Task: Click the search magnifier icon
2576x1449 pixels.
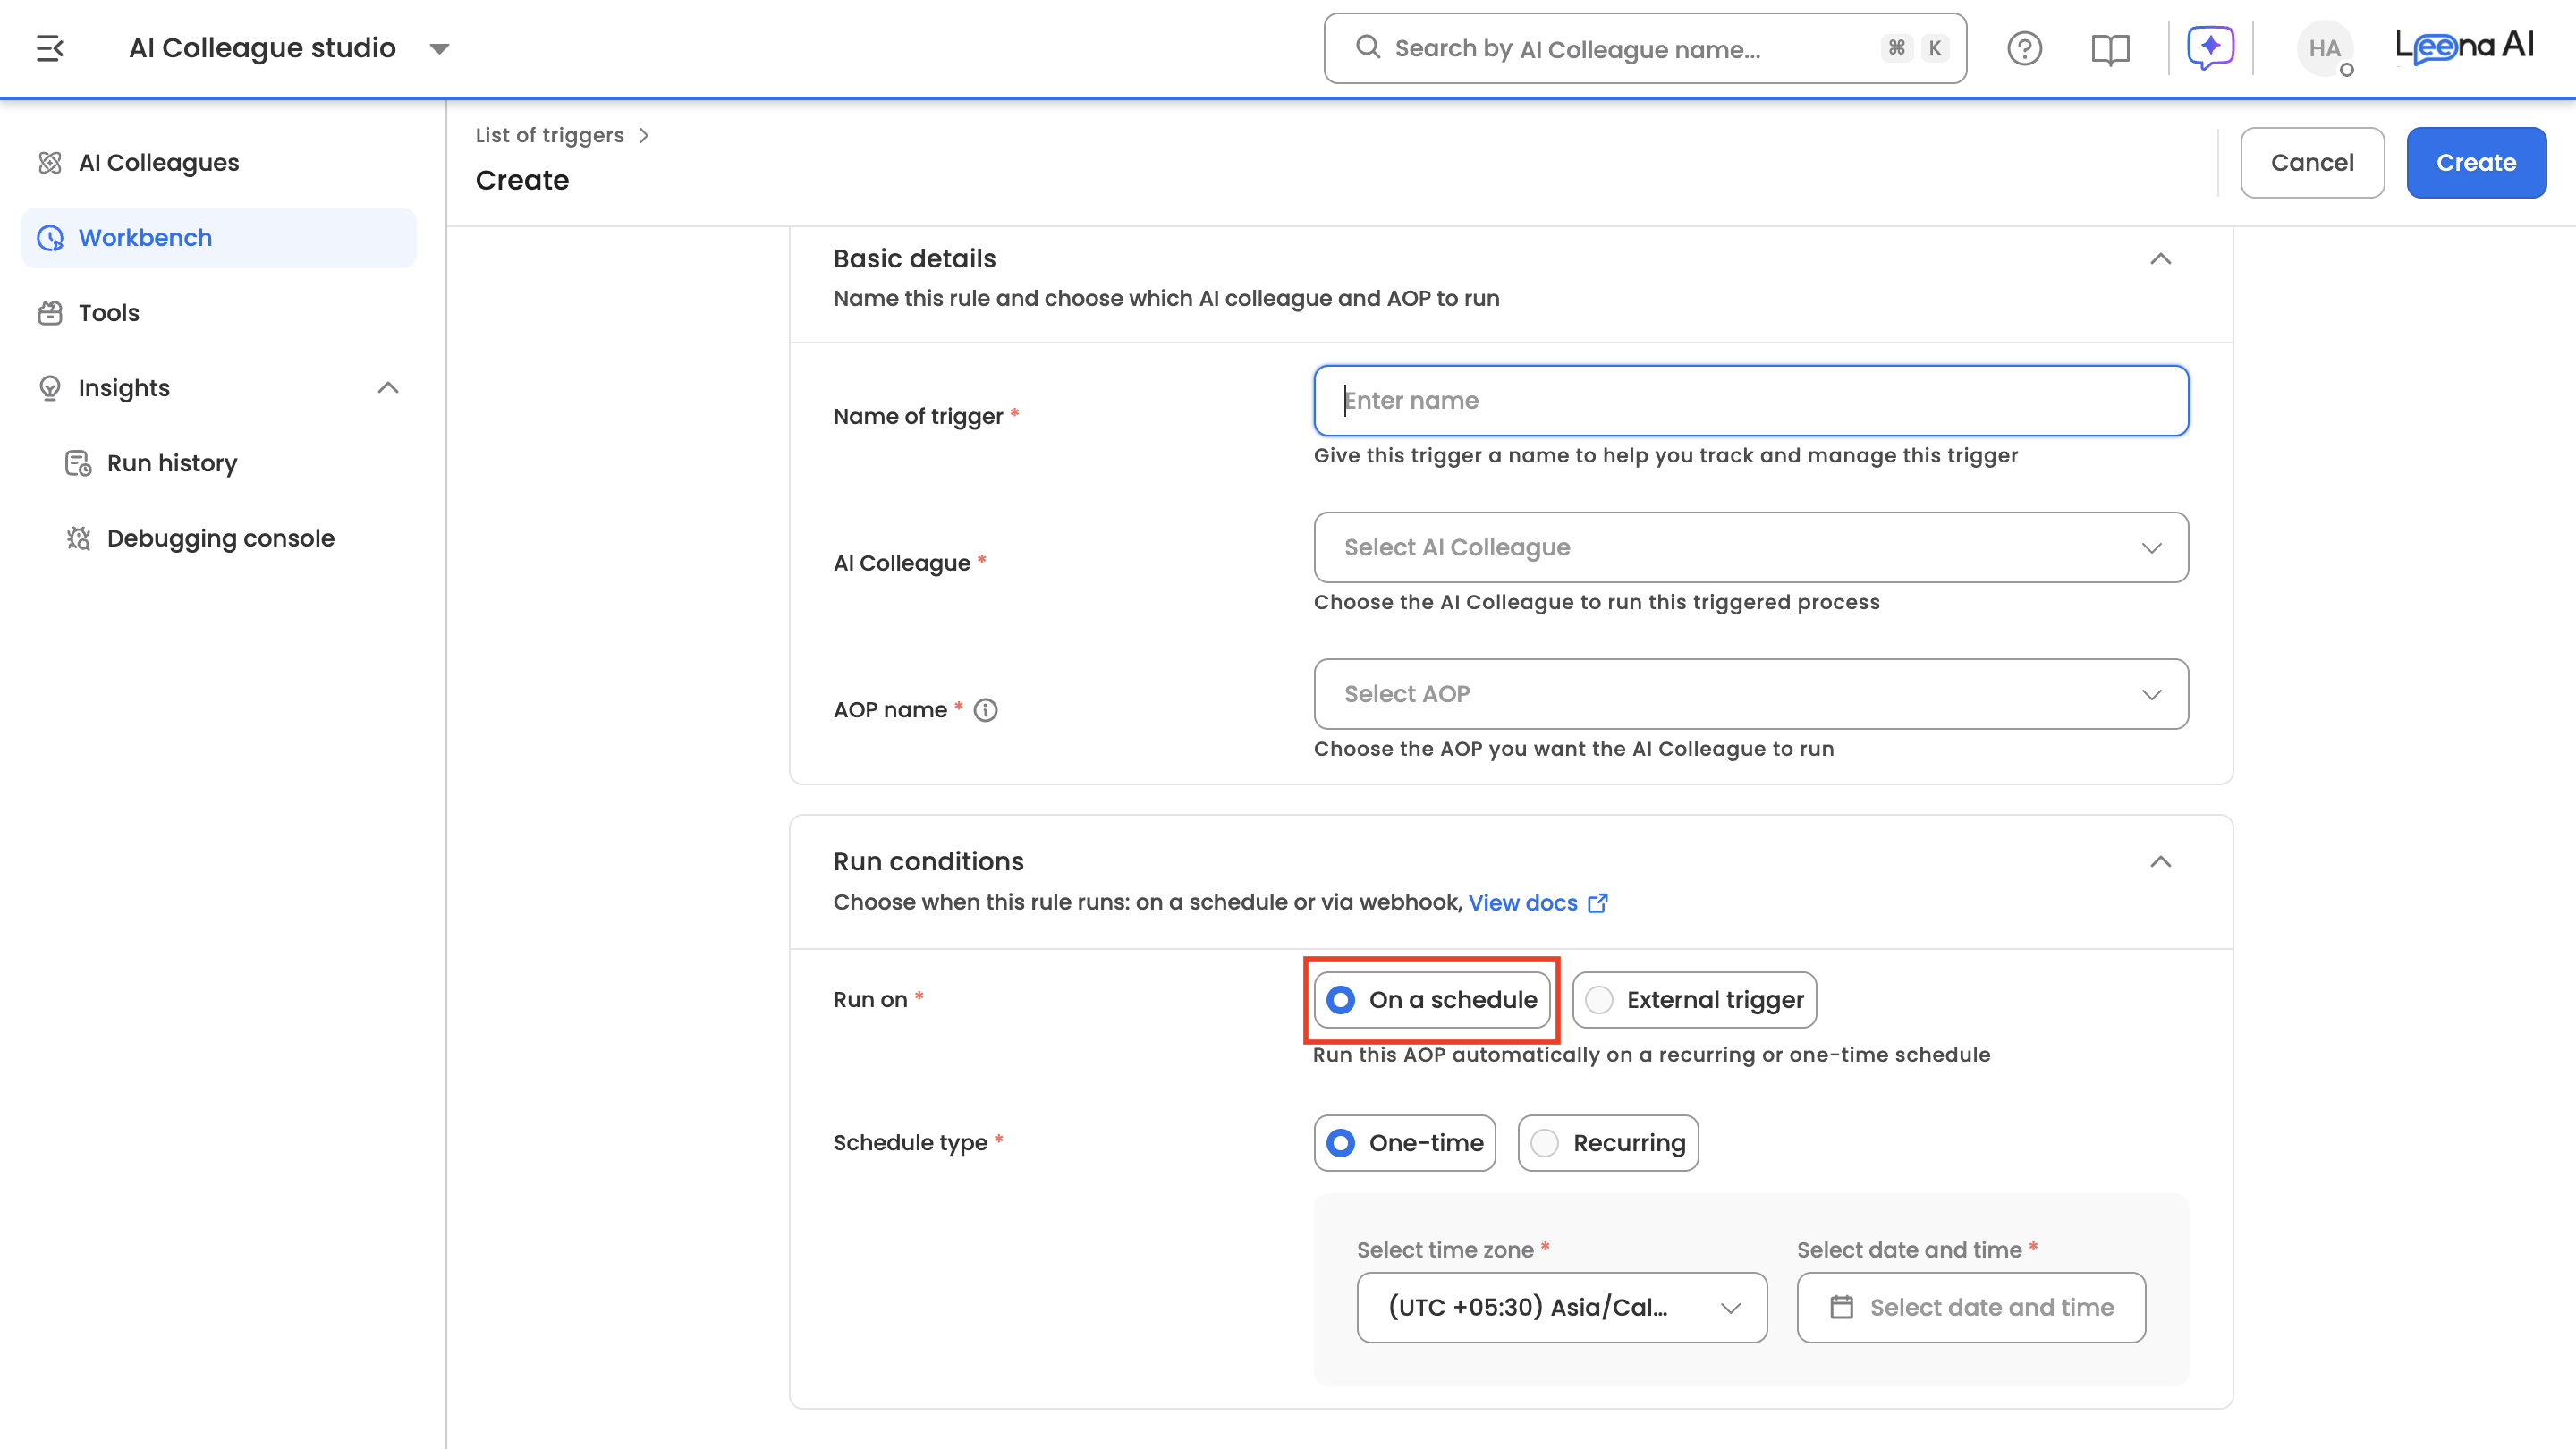Action: [x=1367, y=47]
